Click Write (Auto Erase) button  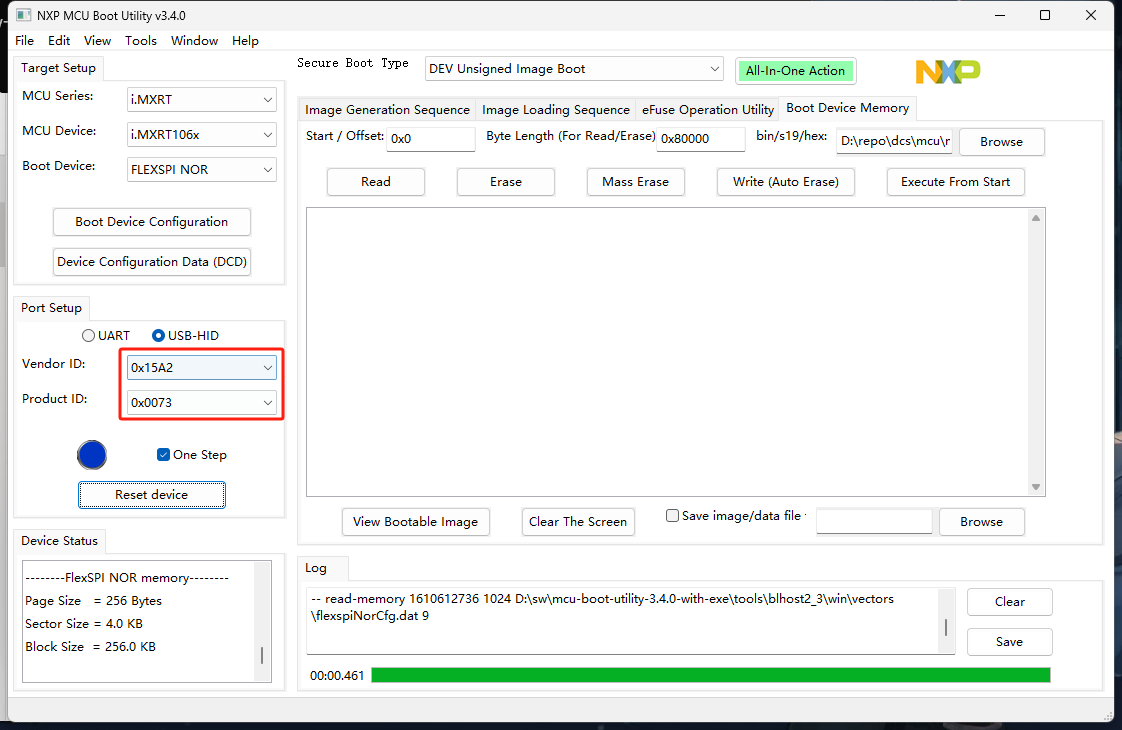coord(786,182)
